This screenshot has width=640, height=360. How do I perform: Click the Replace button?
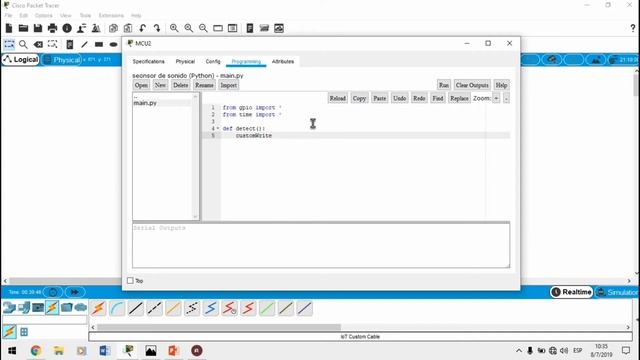(459, 98)
